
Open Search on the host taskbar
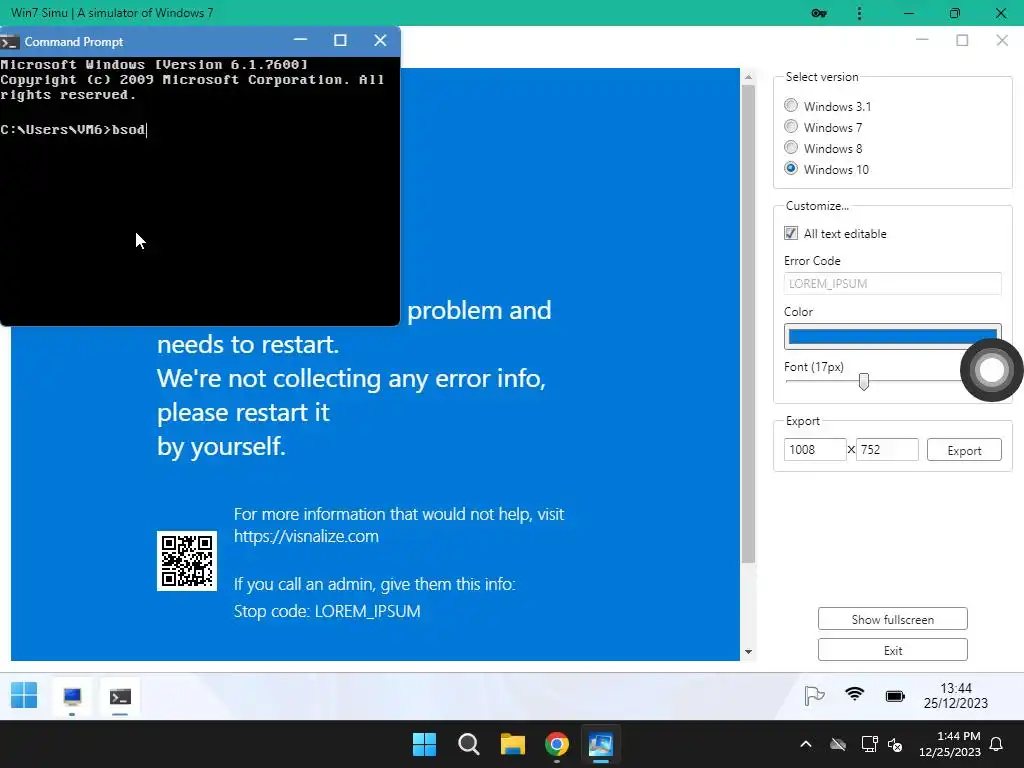(469, 744)
